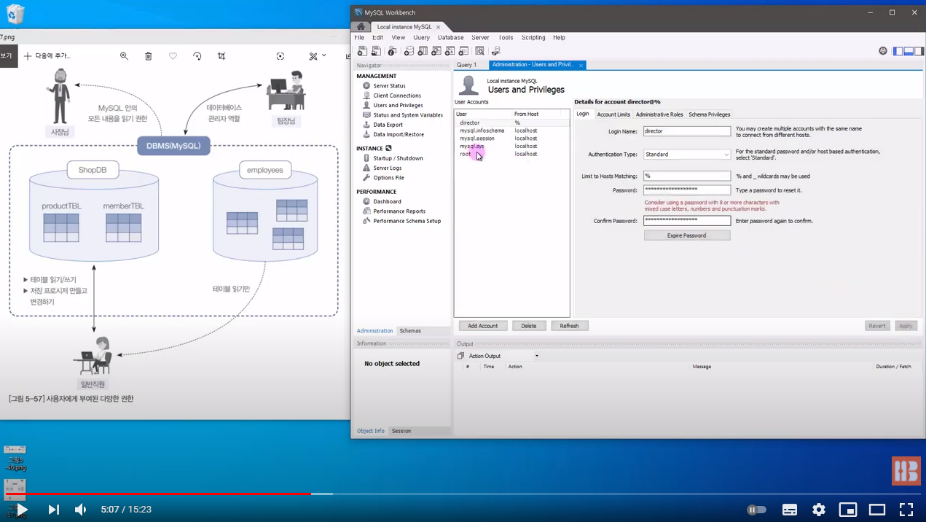Screen dimensions: 926x522
Task: Open the Database menu
Action: [x=451, y=37]
